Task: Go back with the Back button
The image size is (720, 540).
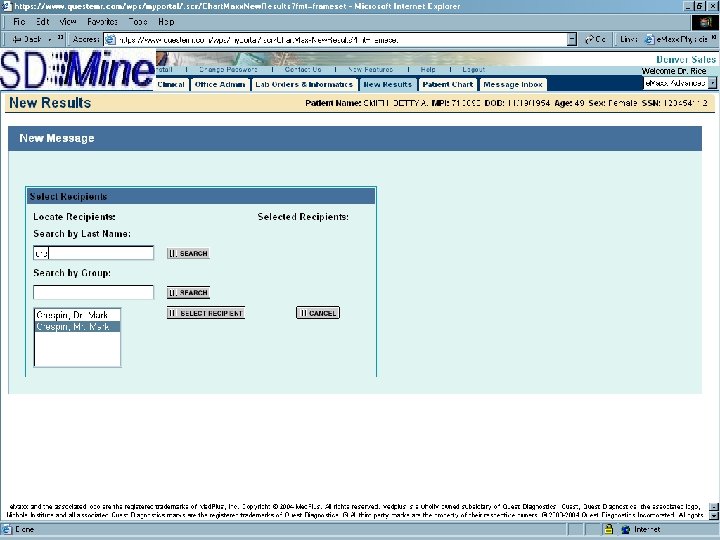Action: [x=28, y=39]
